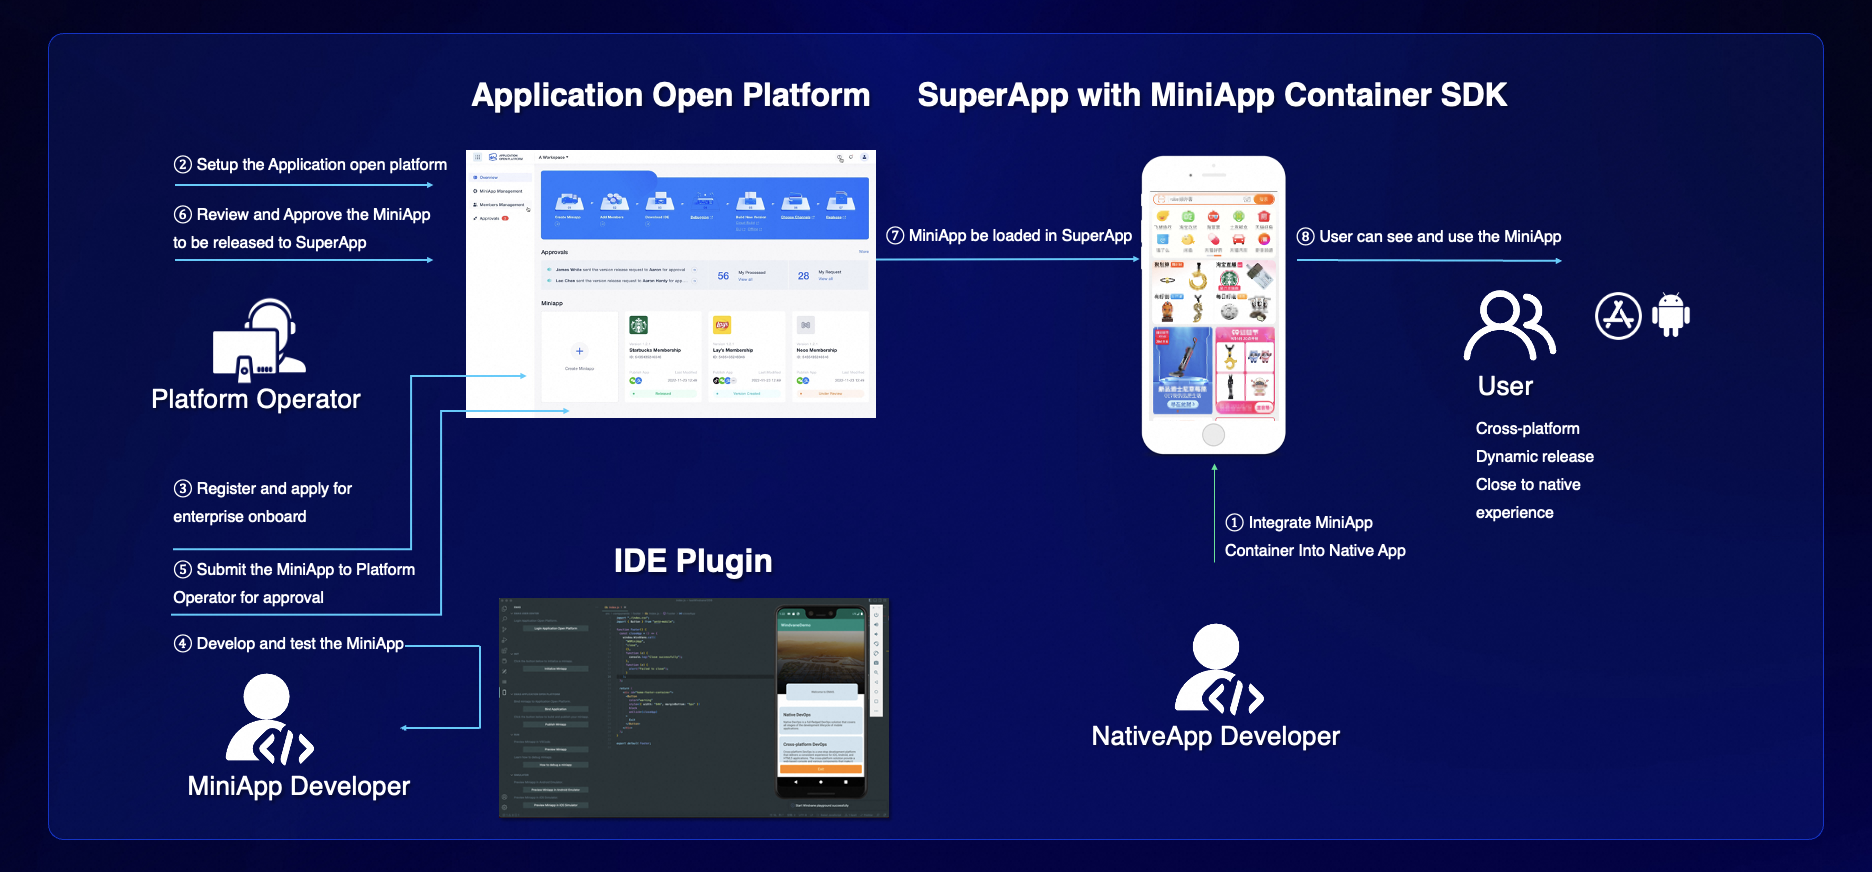Click the help icon in dashboard header

[839, 157]
